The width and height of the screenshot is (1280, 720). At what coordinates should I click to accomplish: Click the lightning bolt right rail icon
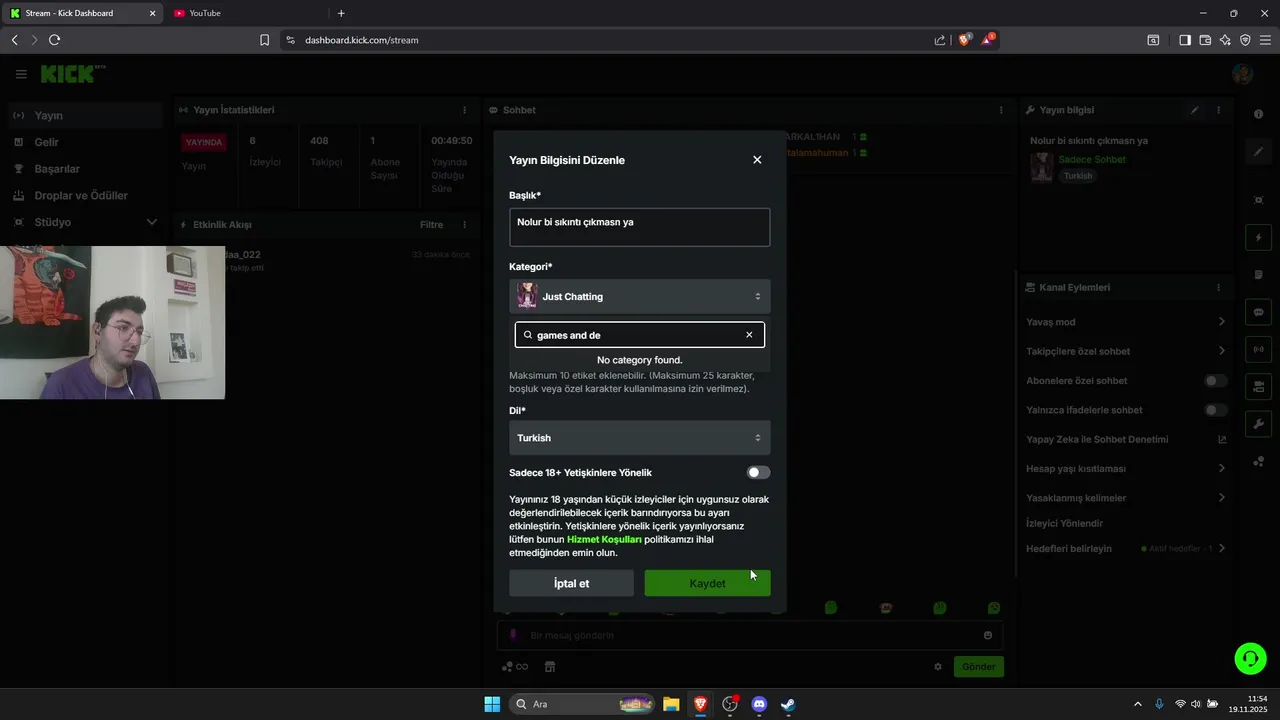[1259, 238]
